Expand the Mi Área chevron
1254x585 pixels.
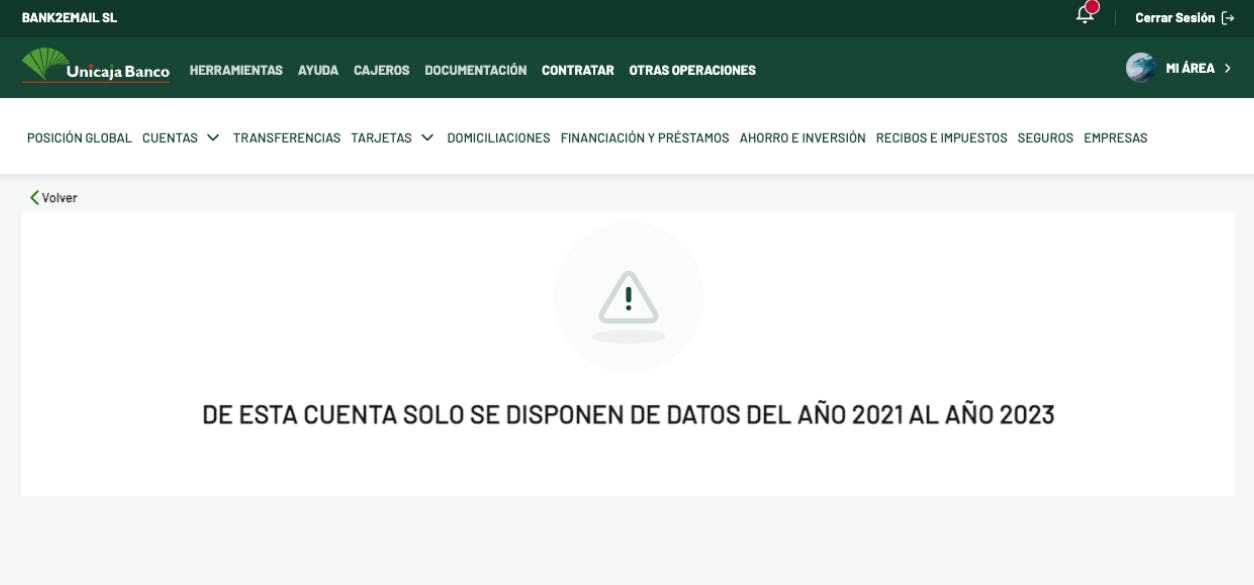(1227, 68)
